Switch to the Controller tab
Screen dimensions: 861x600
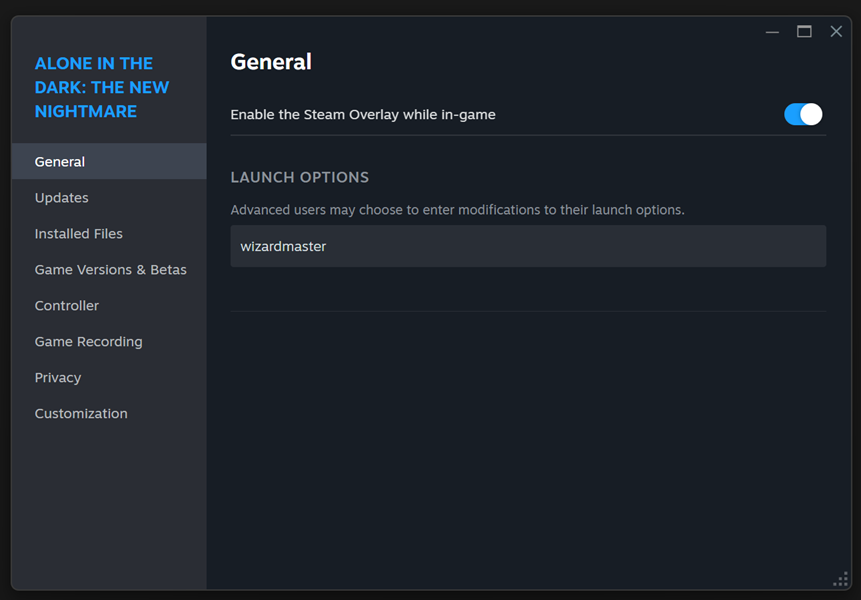(67, 306)
